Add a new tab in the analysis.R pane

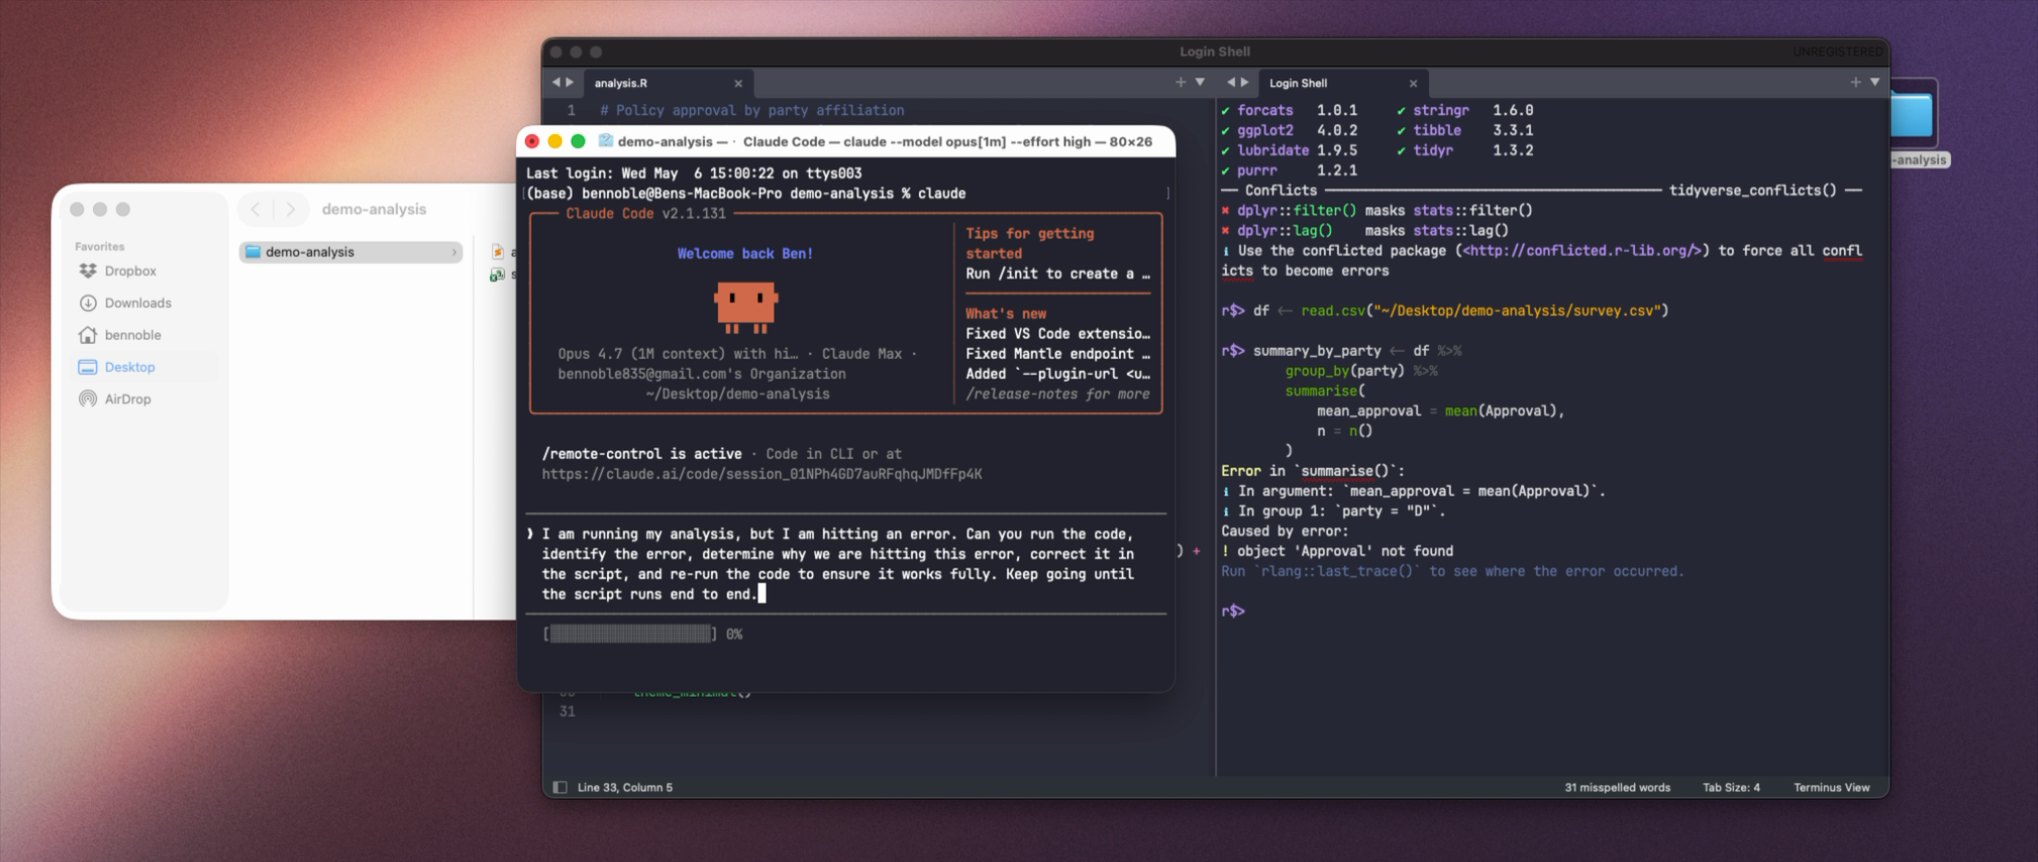click(x=1181, y=83)
